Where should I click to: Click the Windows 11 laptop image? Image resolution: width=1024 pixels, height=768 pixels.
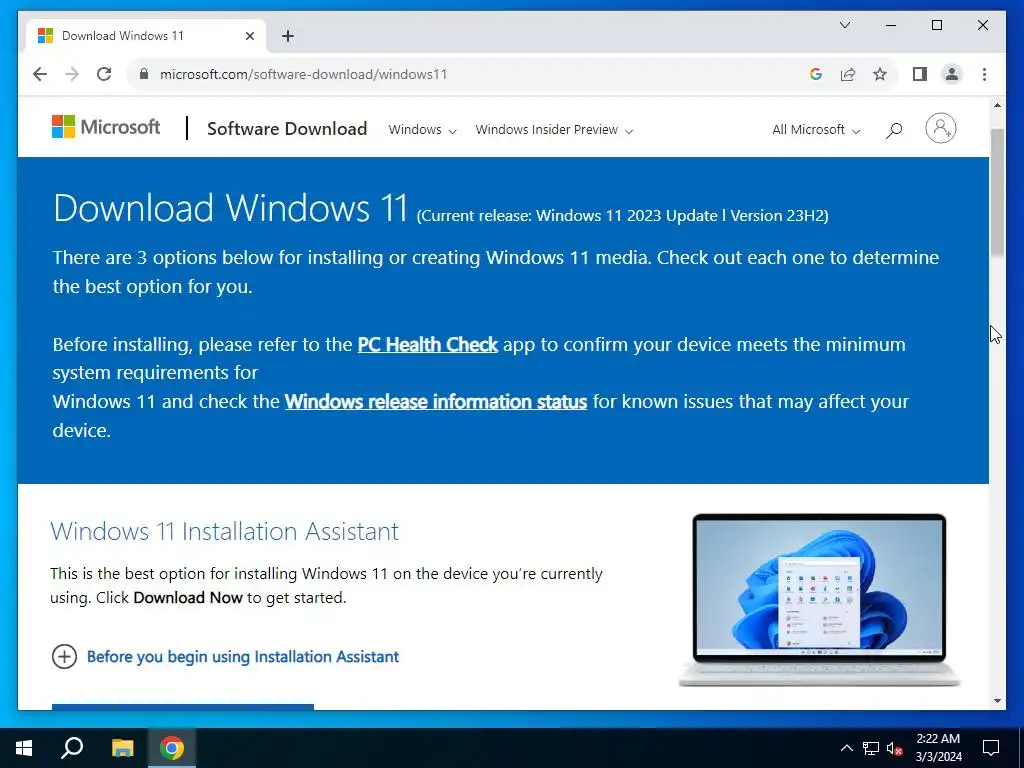pyautogui.click(x=819, y=600)
